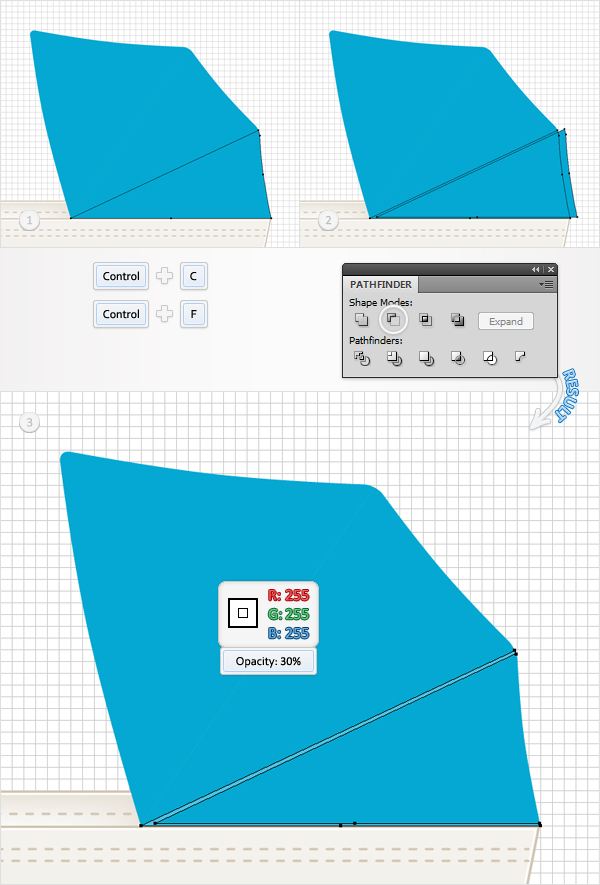This screenshot has width=600, height=885.
Task: Click the Divide pathfinder icon
Action: click(x=362, y=358)
